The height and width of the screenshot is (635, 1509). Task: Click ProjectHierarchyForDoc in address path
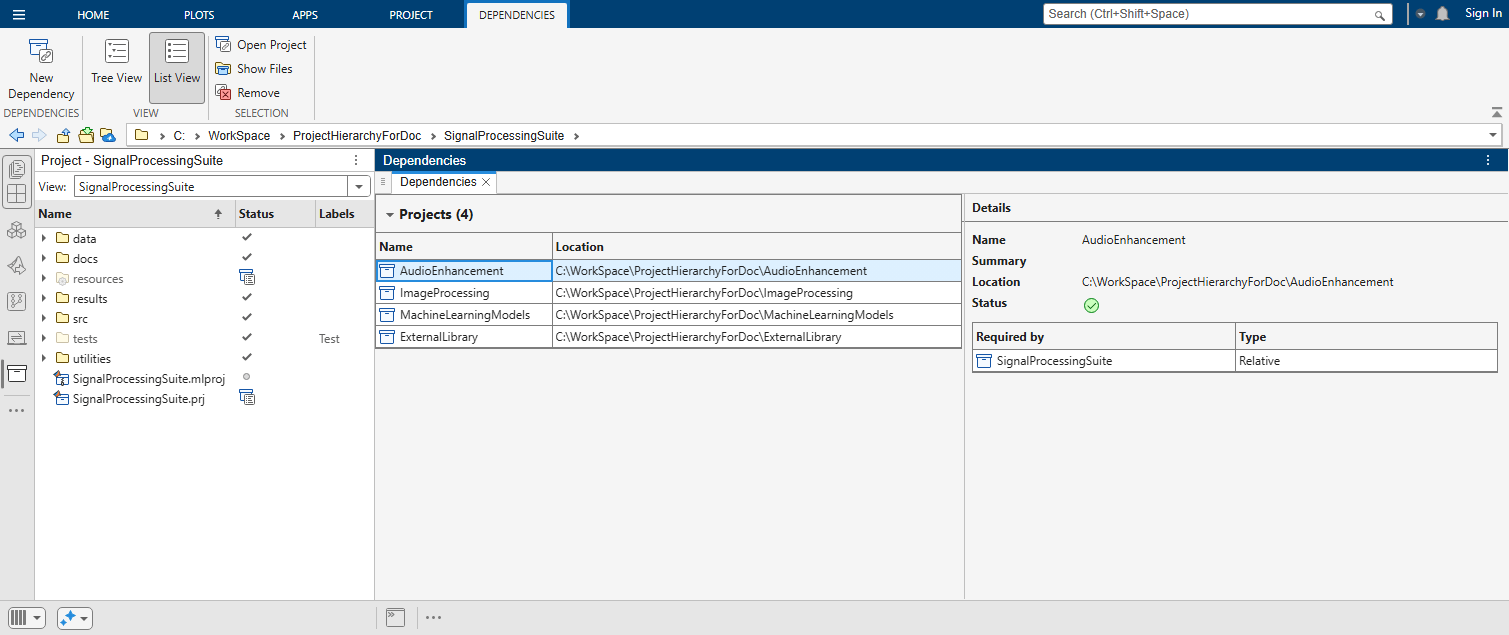[x=357, y=136]
